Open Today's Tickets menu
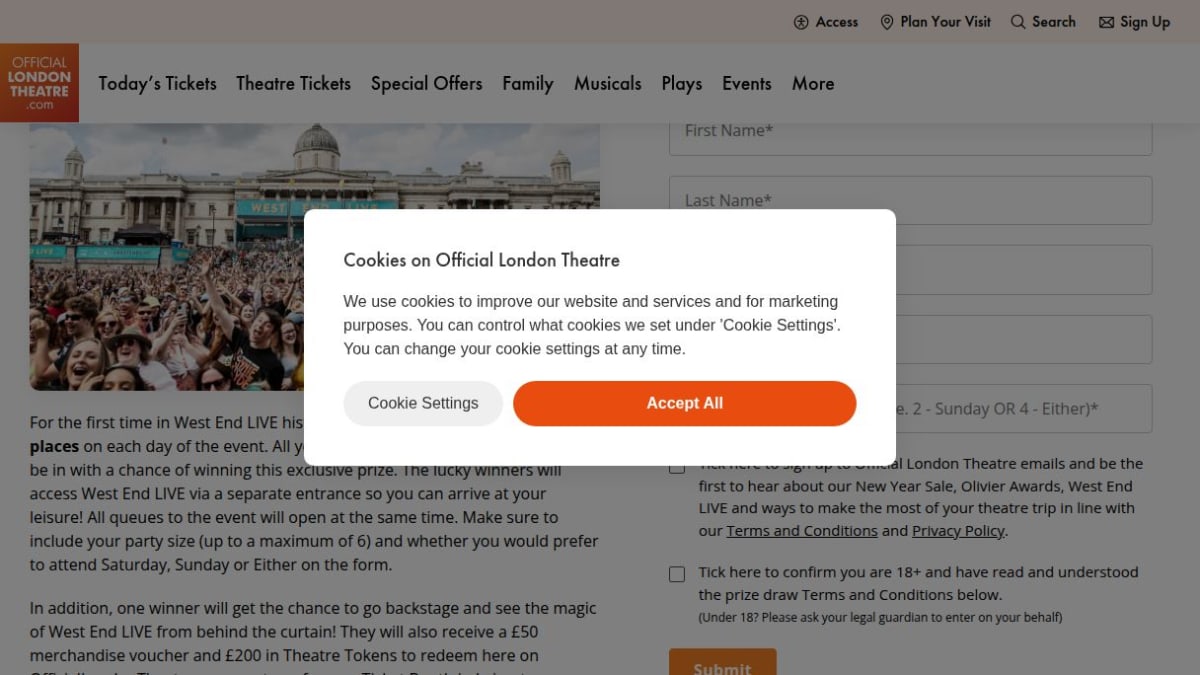This screenshot has width=1200, height=675. pos(157,84)
